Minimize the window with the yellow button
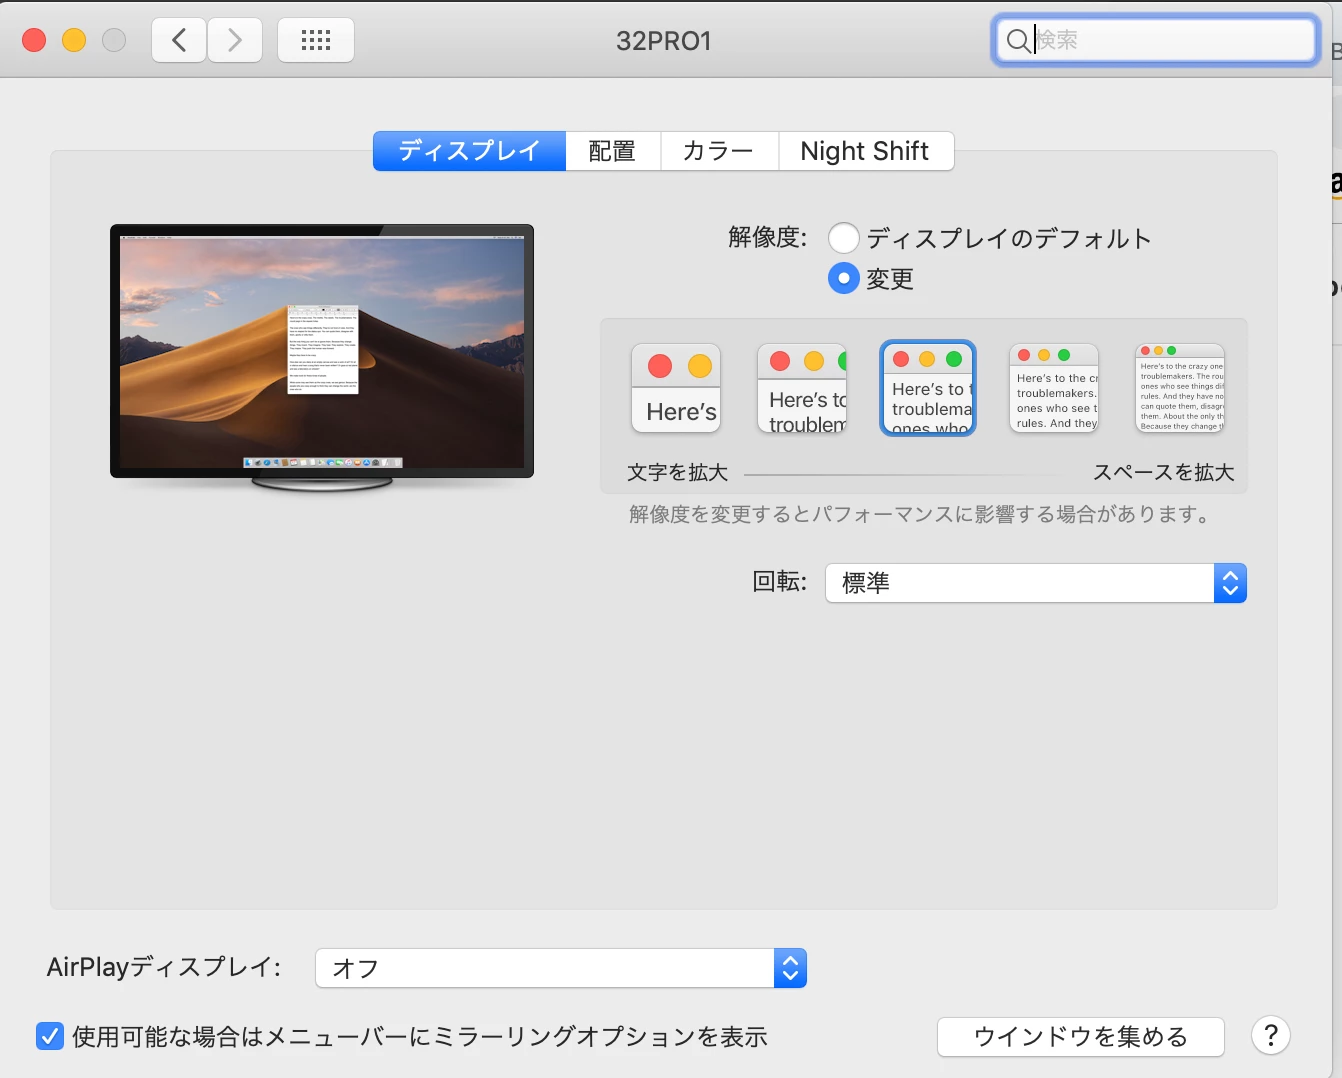This screenshot has width=1342, height=1078. click(x=74, y=40)
